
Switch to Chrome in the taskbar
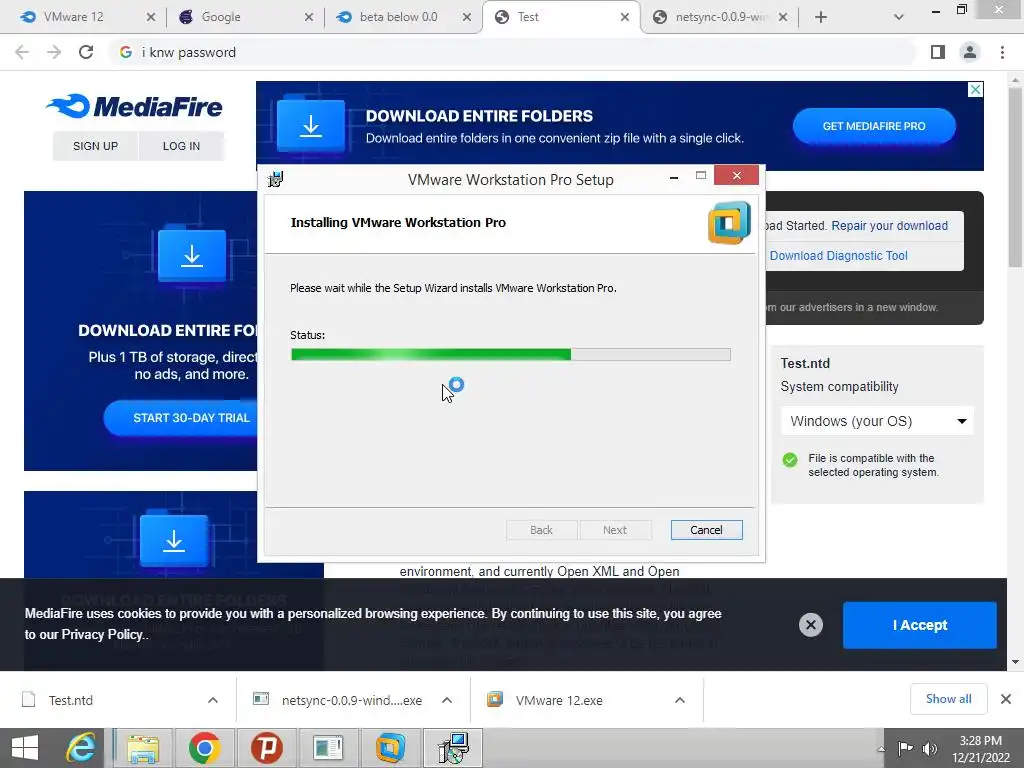pos(204,748)
